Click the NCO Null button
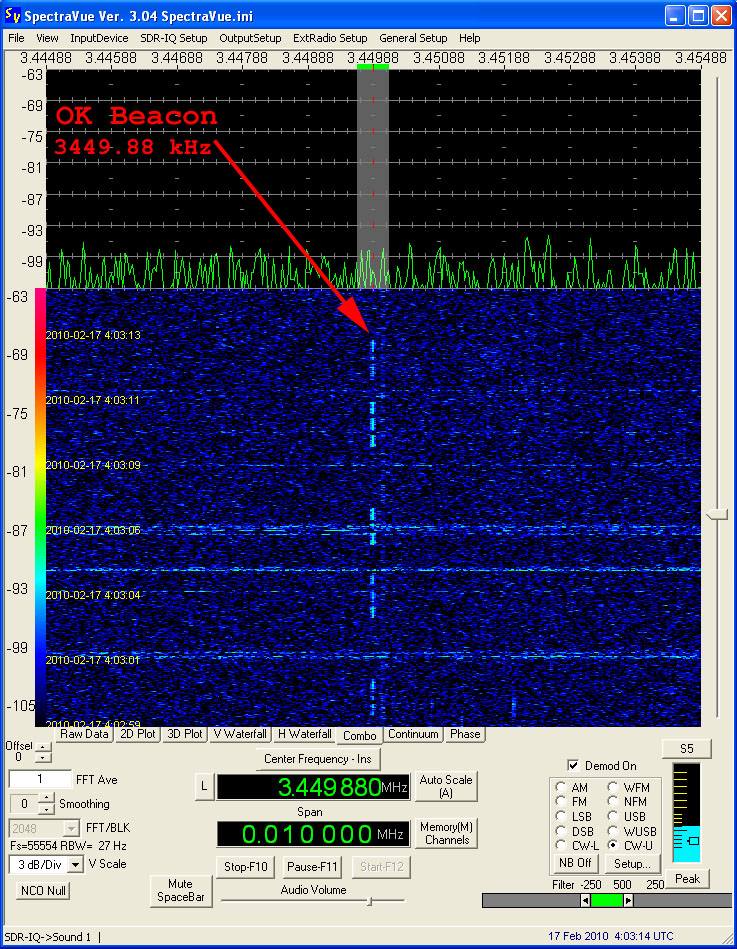This screenshot has height=949, width=737. (44, 891)
